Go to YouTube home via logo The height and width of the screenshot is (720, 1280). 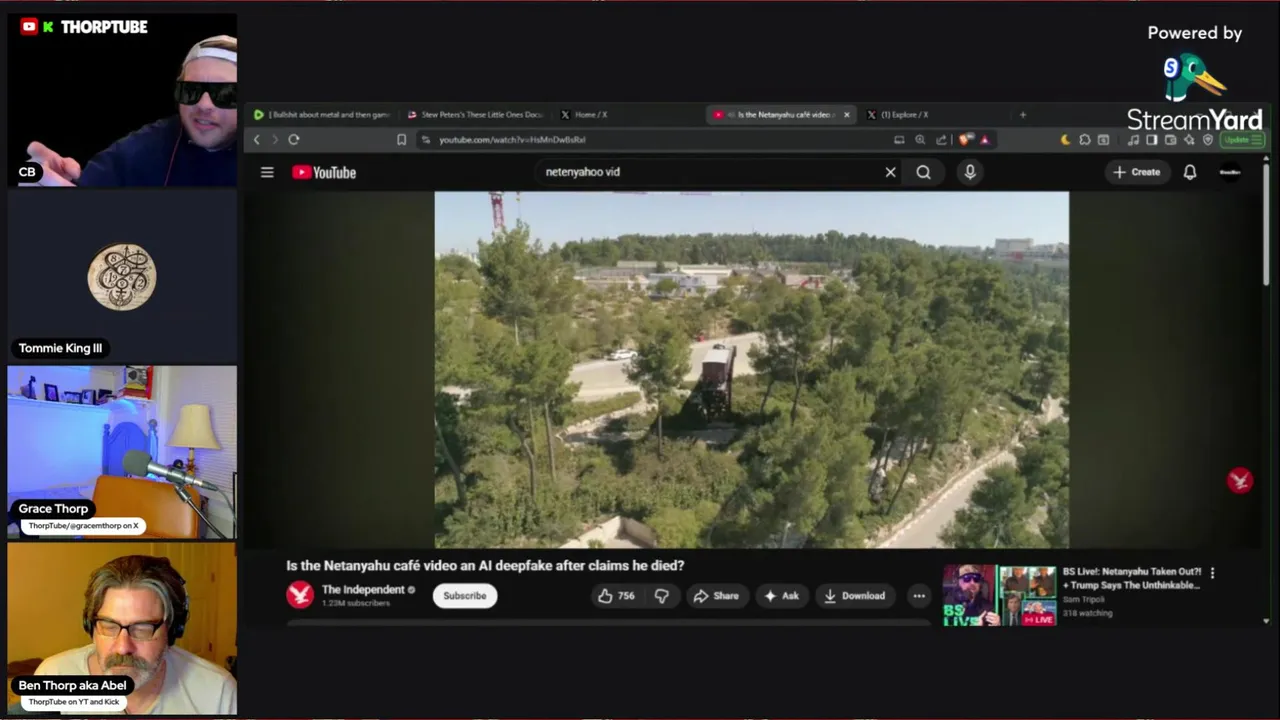click(324, 172)
